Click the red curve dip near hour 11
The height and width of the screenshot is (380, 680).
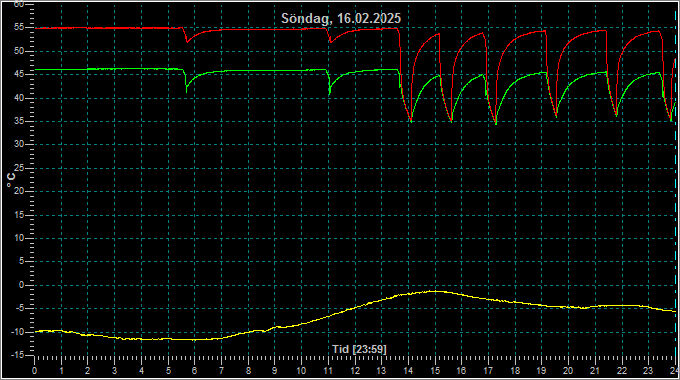tap(330, 42)
